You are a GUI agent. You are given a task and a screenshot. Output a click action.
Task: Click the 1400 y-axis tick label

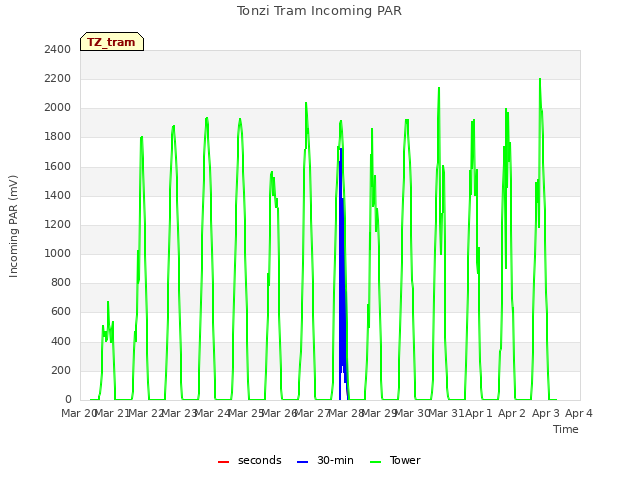point(58,196)
